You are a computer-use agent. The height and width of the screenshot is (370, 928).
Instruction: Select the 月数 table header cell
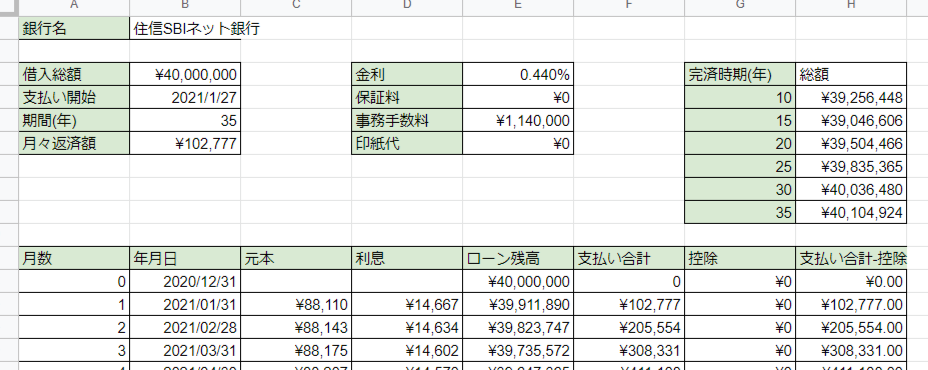pos(74,259)
